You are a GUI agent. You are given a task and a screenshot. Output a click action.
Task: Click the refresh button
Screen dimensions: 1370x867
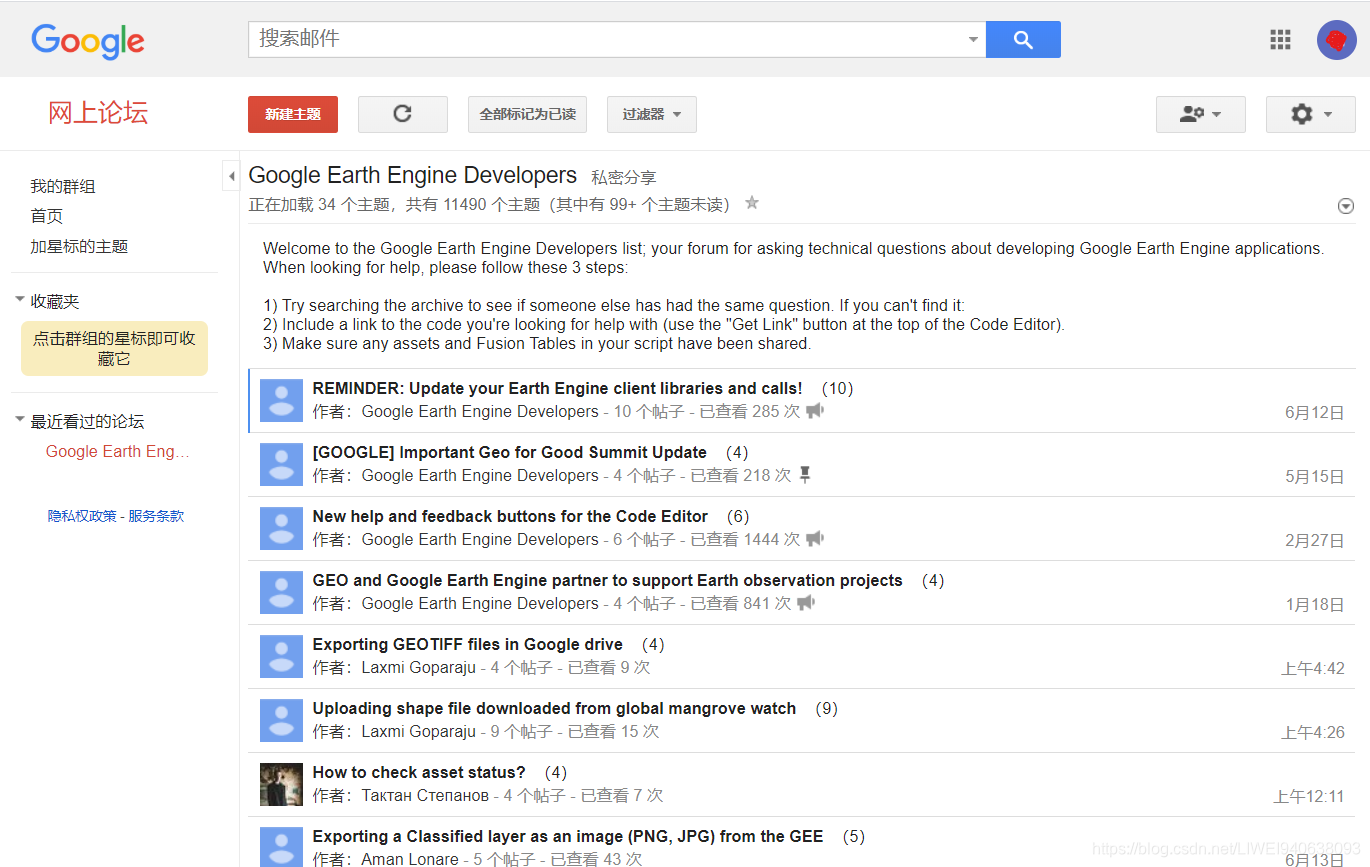click(x=402, y=114)
